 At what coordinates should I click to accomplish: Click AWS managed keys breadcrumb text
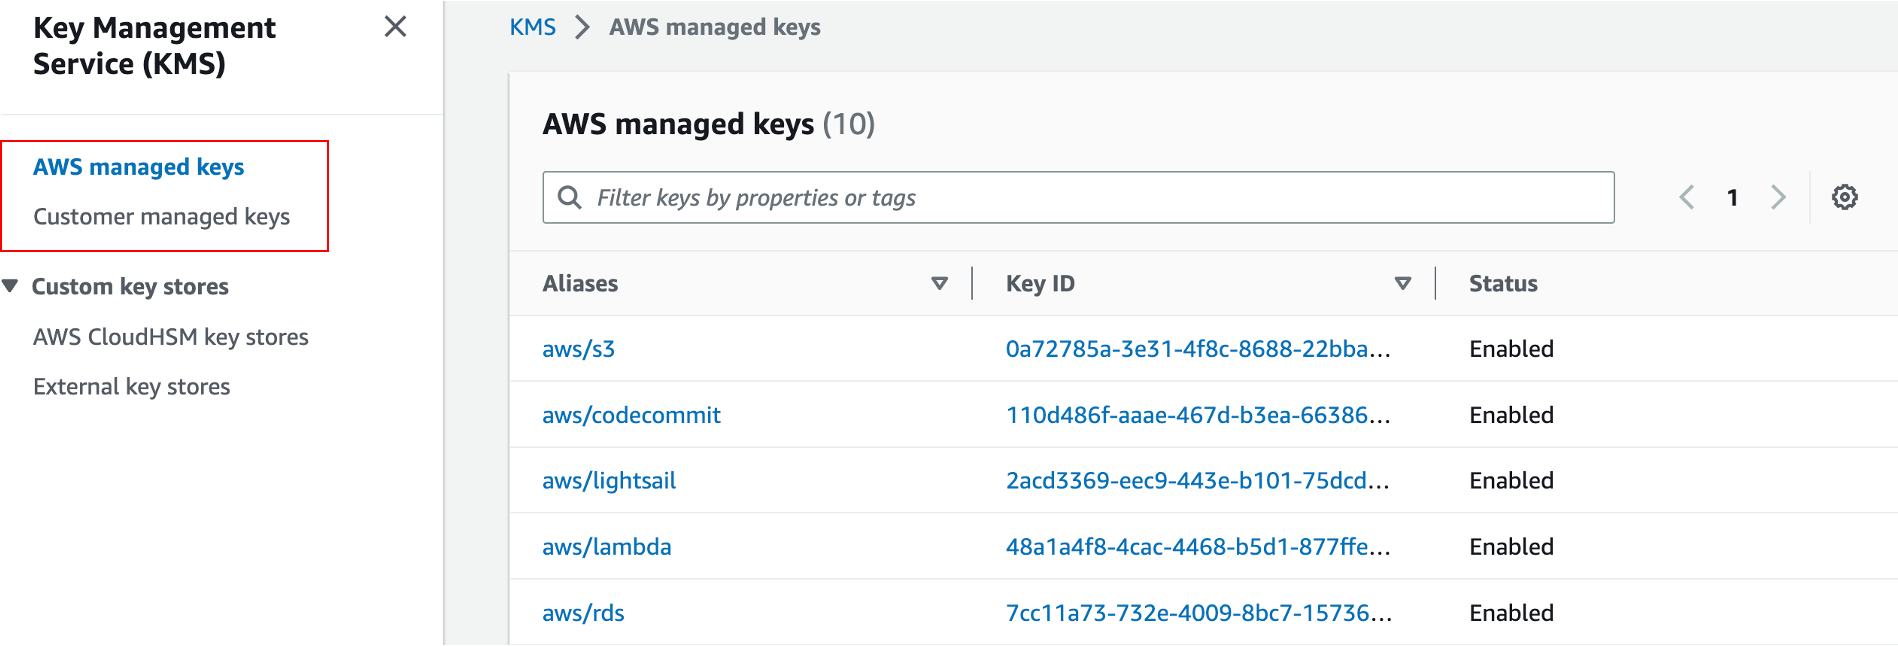715,27
